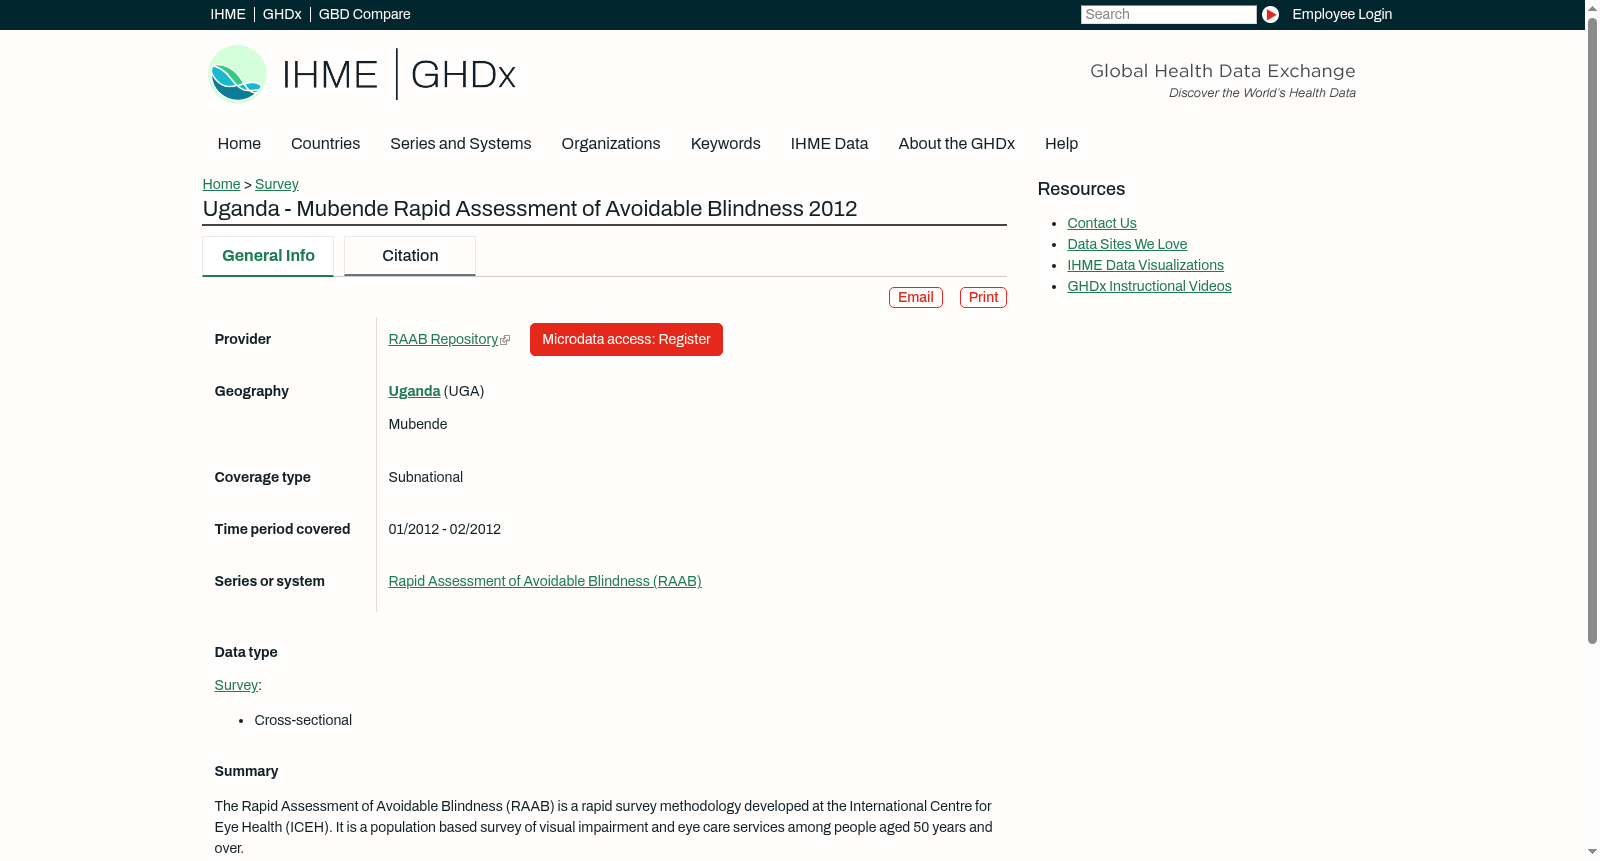Viewport: 1600px width, 861px height.
Task: Open GBD Compare in the top bar
Action: pos(364,14)
